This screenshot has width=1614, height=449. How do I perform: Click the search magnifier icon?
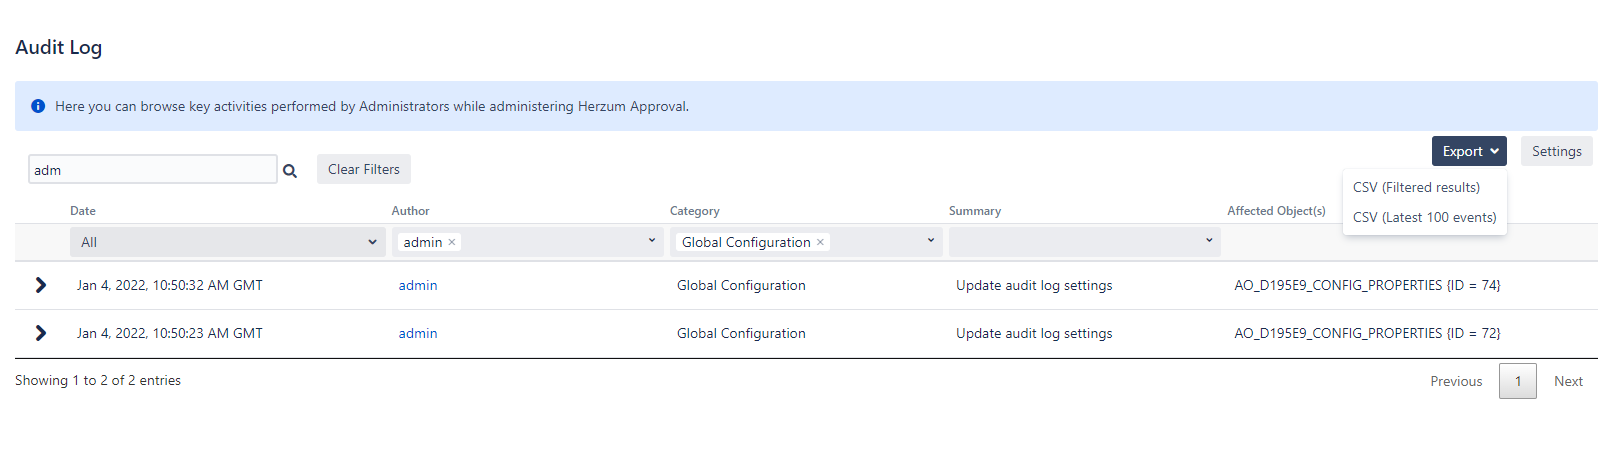(290, 171)
